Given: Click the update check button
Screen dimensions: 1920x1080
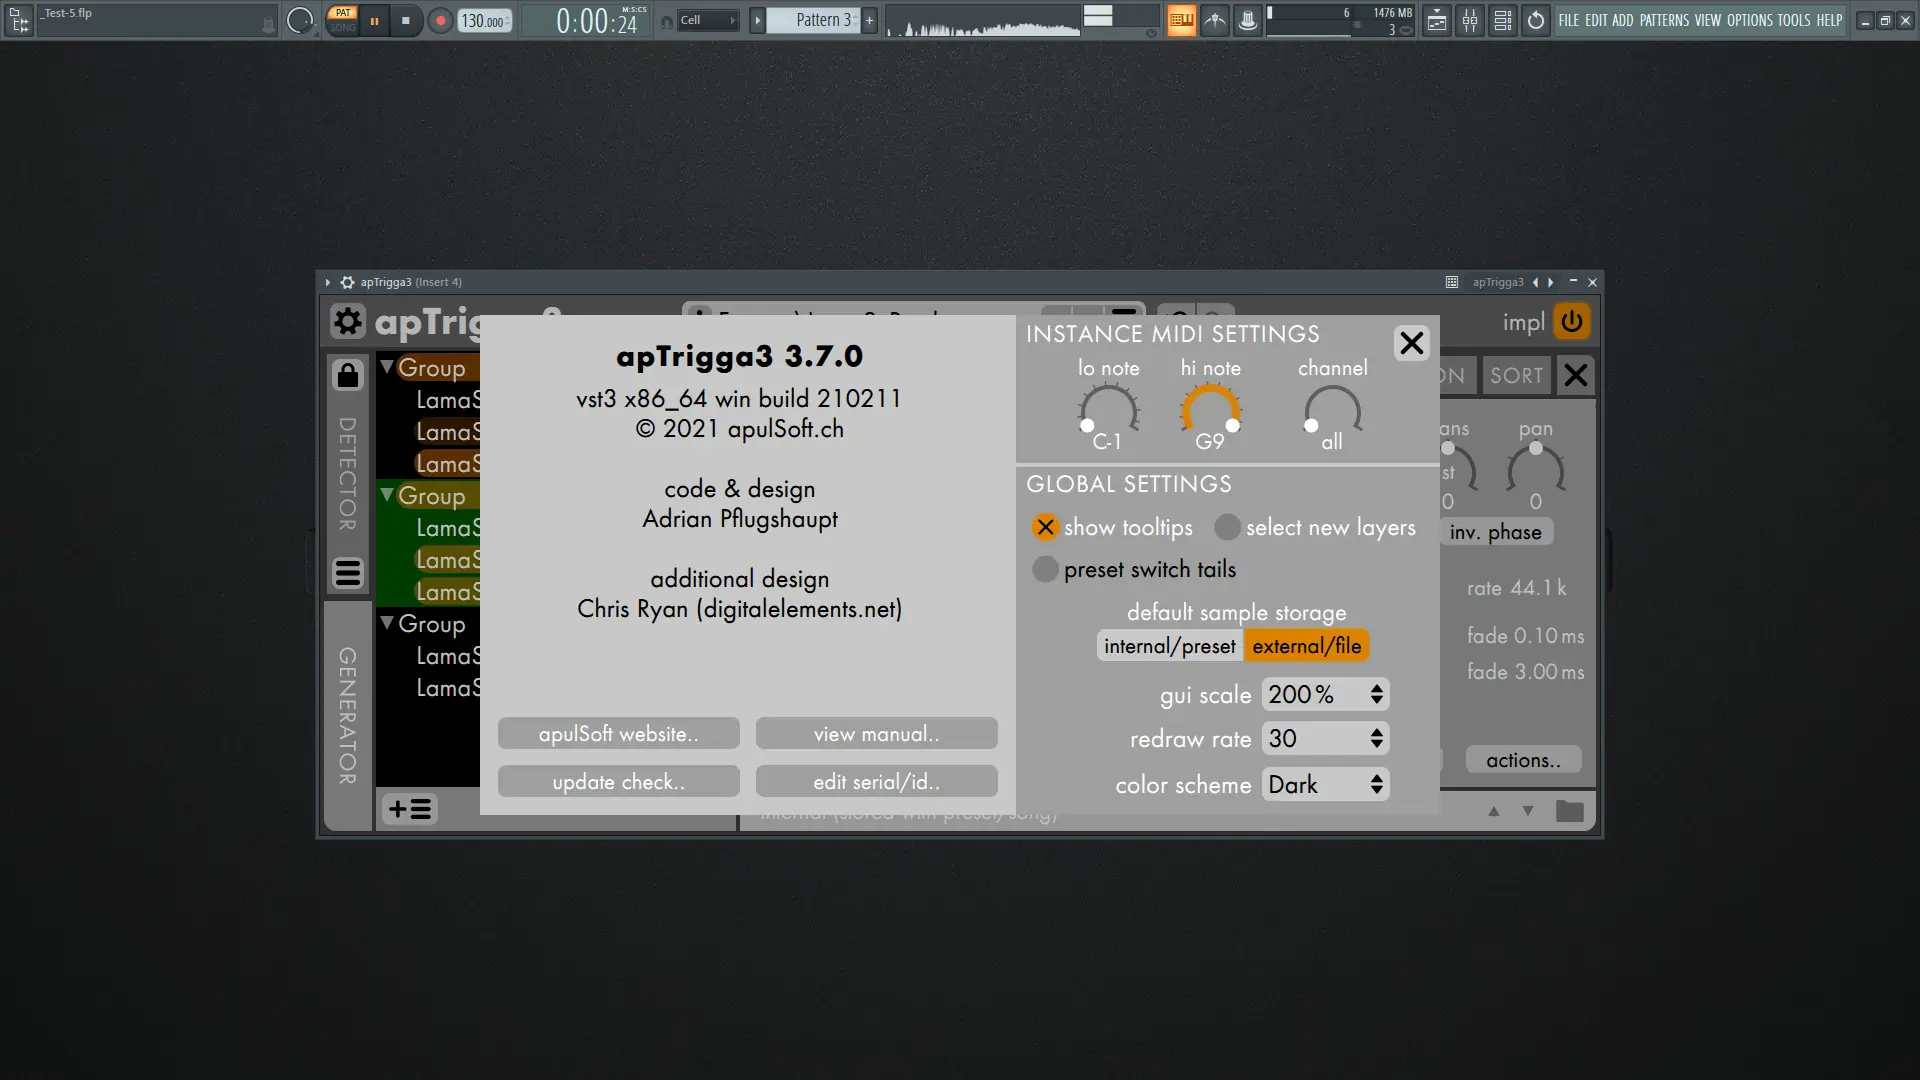Looking at the screenshot, I should [618, 782].
